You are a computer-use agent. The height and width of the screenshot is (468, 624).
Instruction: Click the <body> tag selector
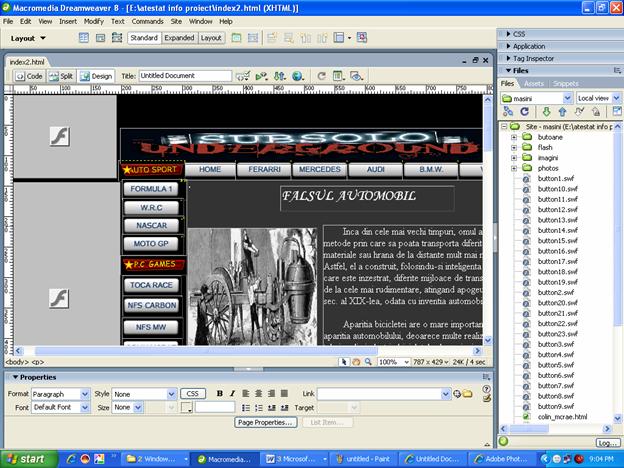point(17,362)
